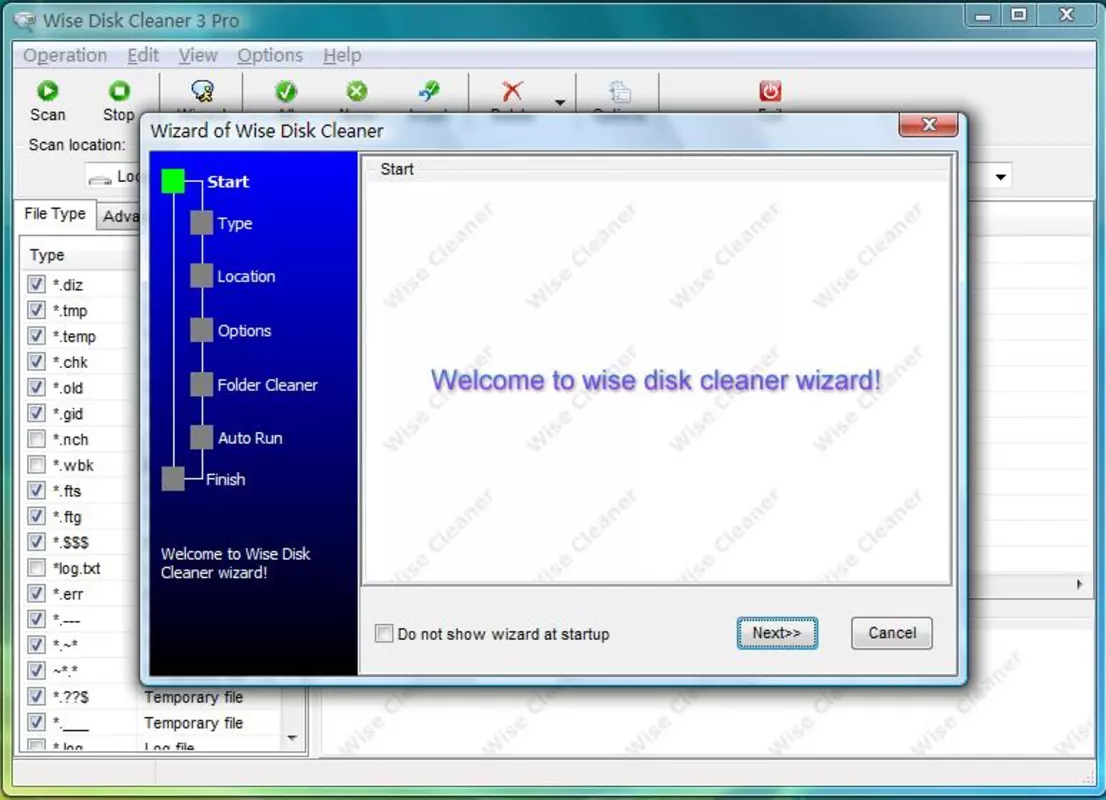The height and width of the screenshot is (800, 1106).
Task: Click the options document toolbar icon
Action: (619, 92)
